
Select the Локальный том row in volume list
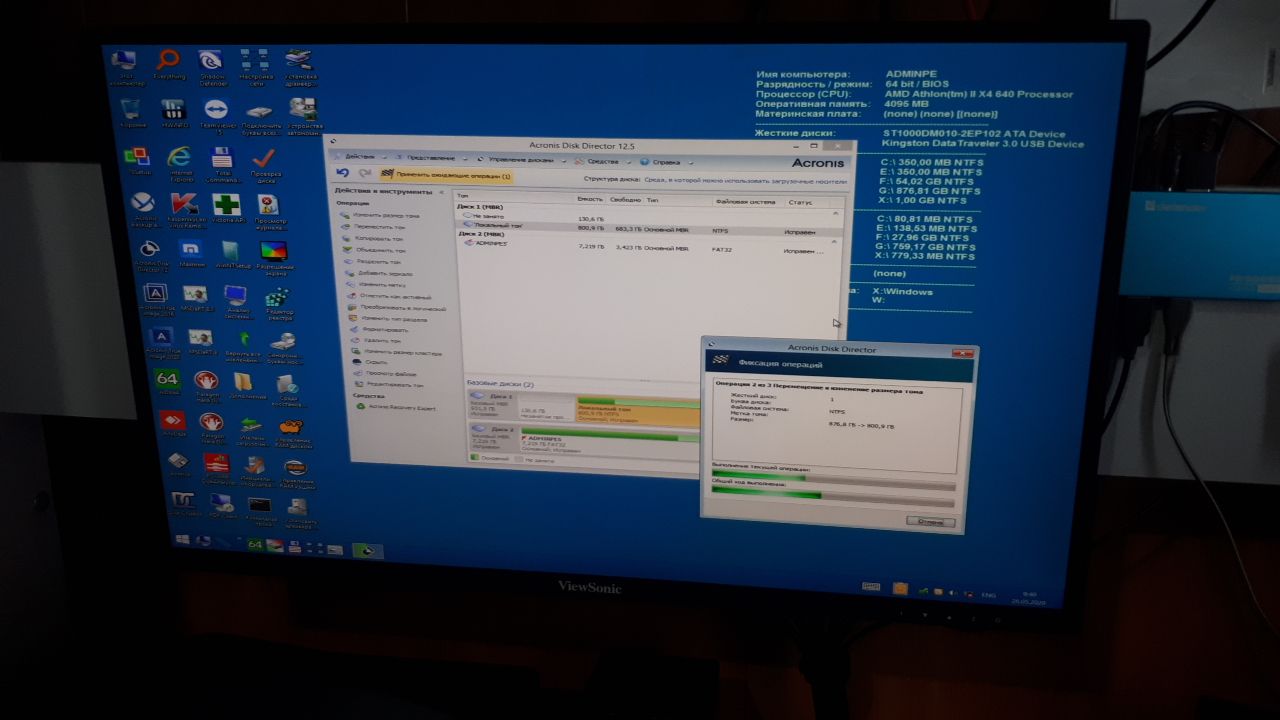pyautogui.click(x=648, y=228)
